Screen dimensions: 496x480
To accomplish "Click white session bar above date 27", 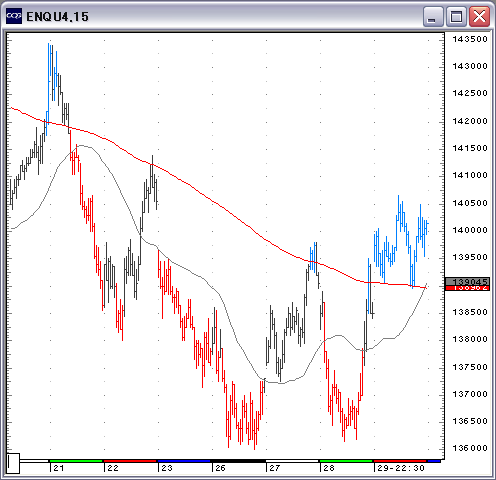I will [x=292, y=461].
